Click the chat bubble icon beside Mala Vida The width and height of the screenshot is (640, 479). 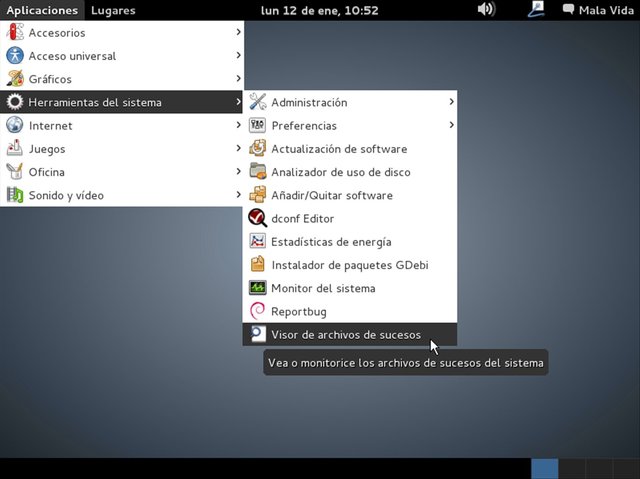(568, 9)
